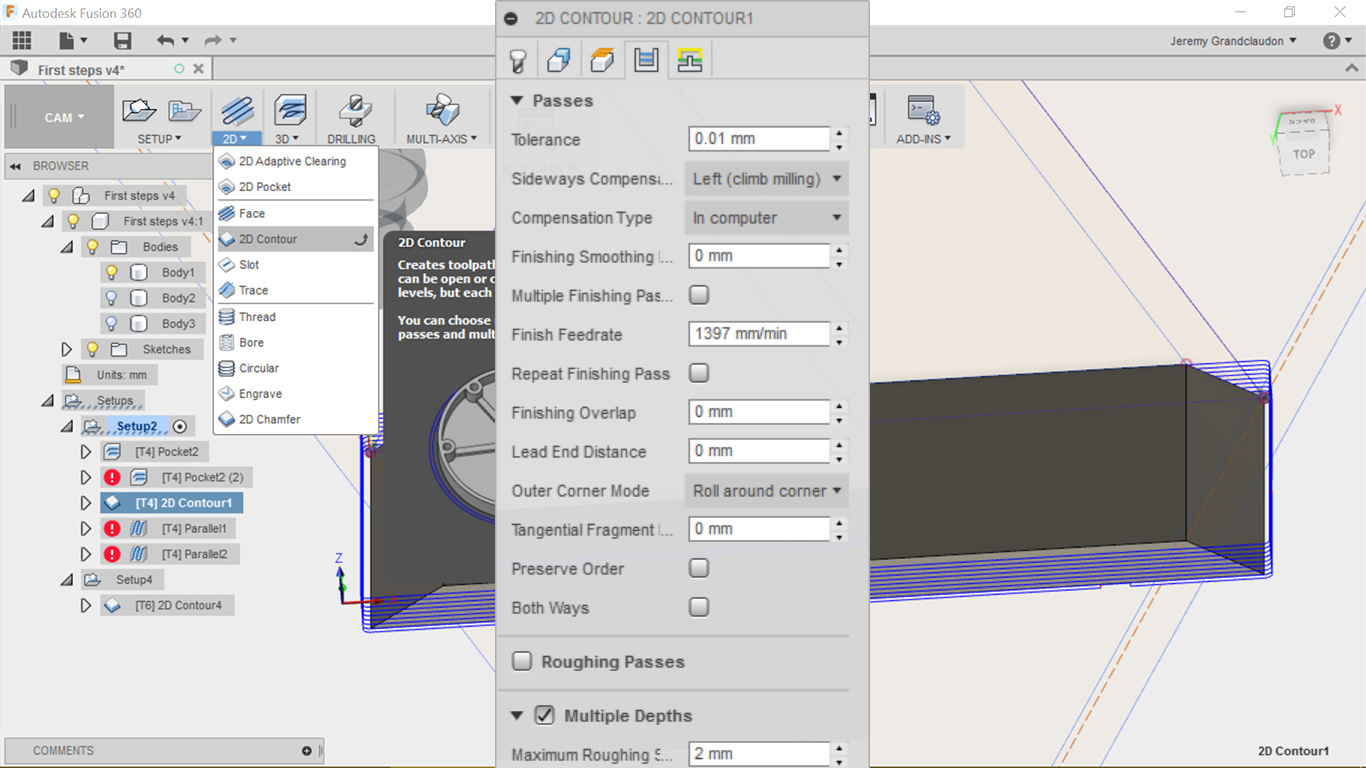Enable Multiple Finishing Passes checkbox
The image size is (1366, 768).
pos(699,295)
